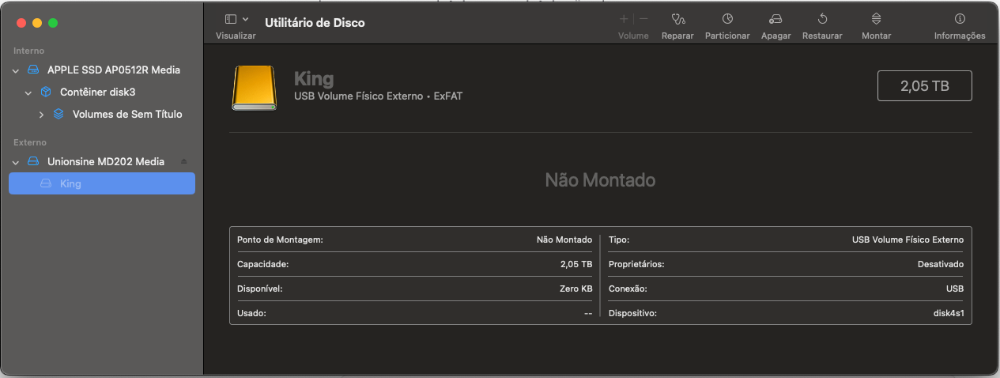
Task: Open the Visualizar sidebar view dropdown
Action: (x=237, y=20)
